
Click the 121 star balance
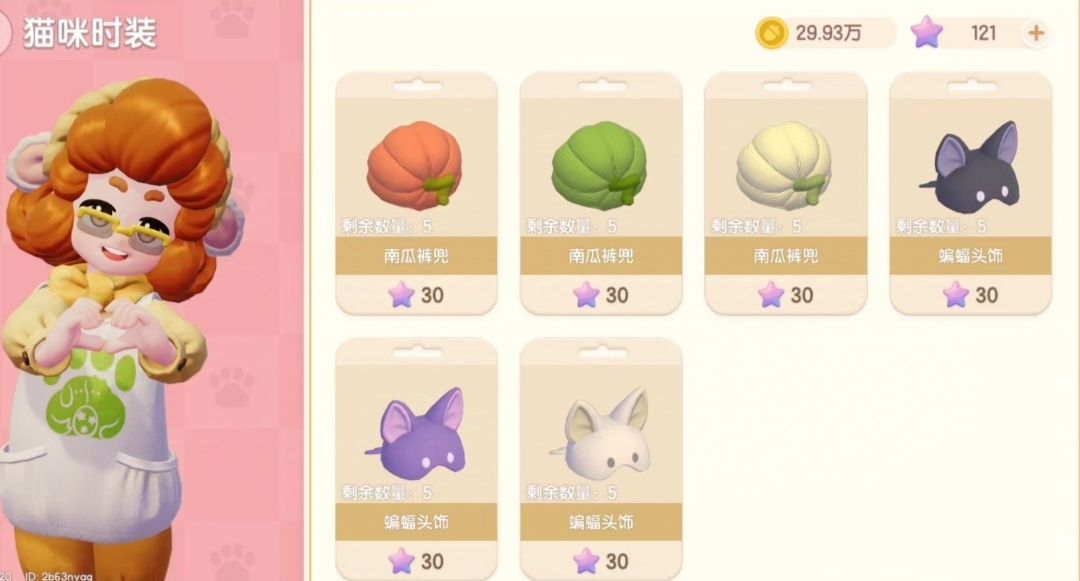(983, 32)
